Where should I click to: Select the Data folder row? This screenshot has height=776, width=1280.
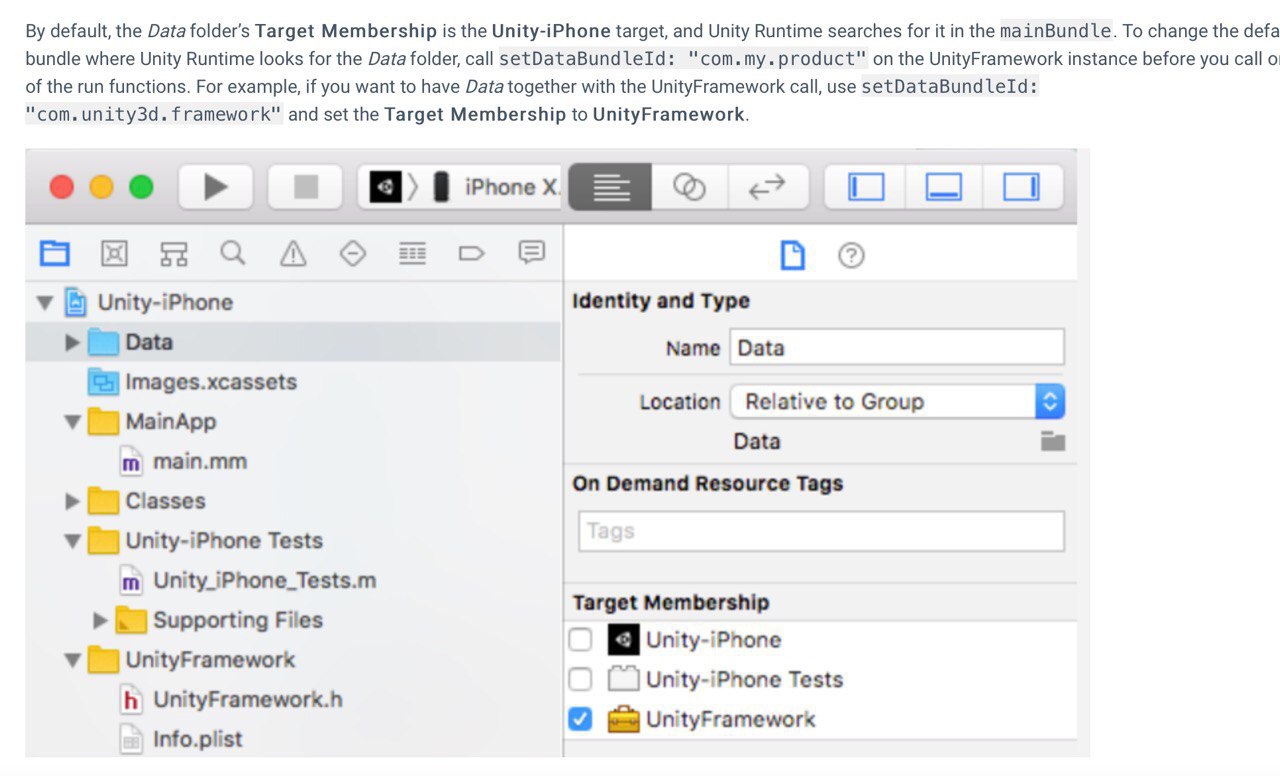pyautogui.click(x=293, y=342)
